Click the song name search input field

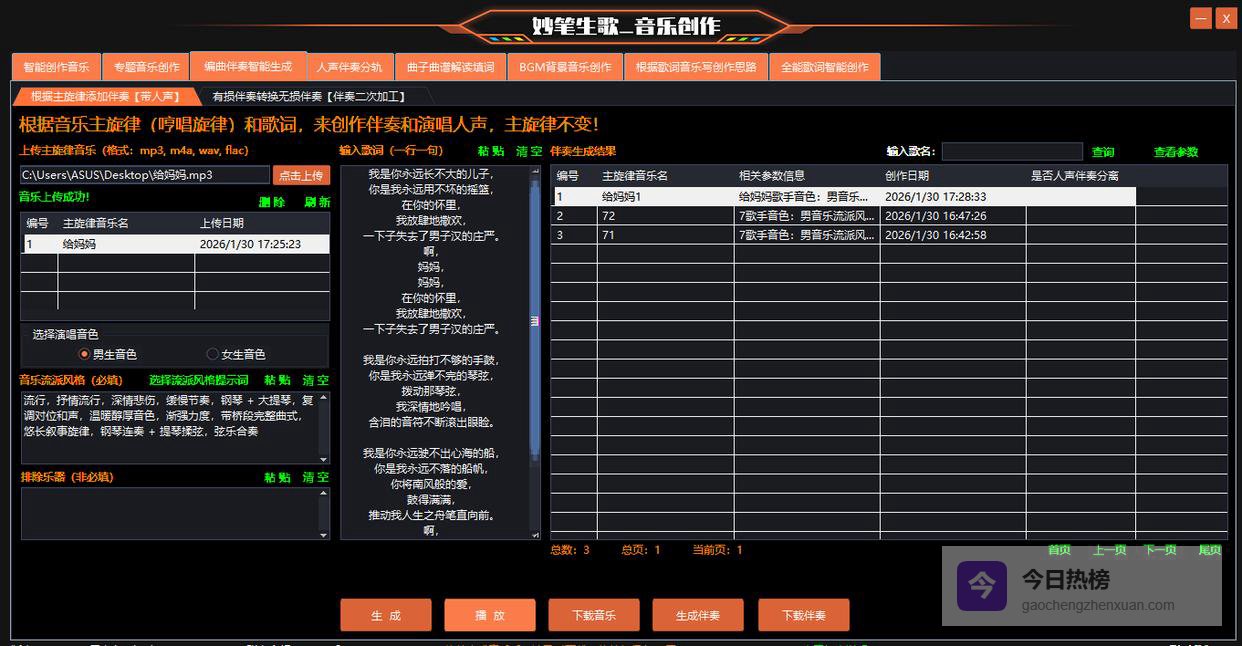tap(1011, 152)
